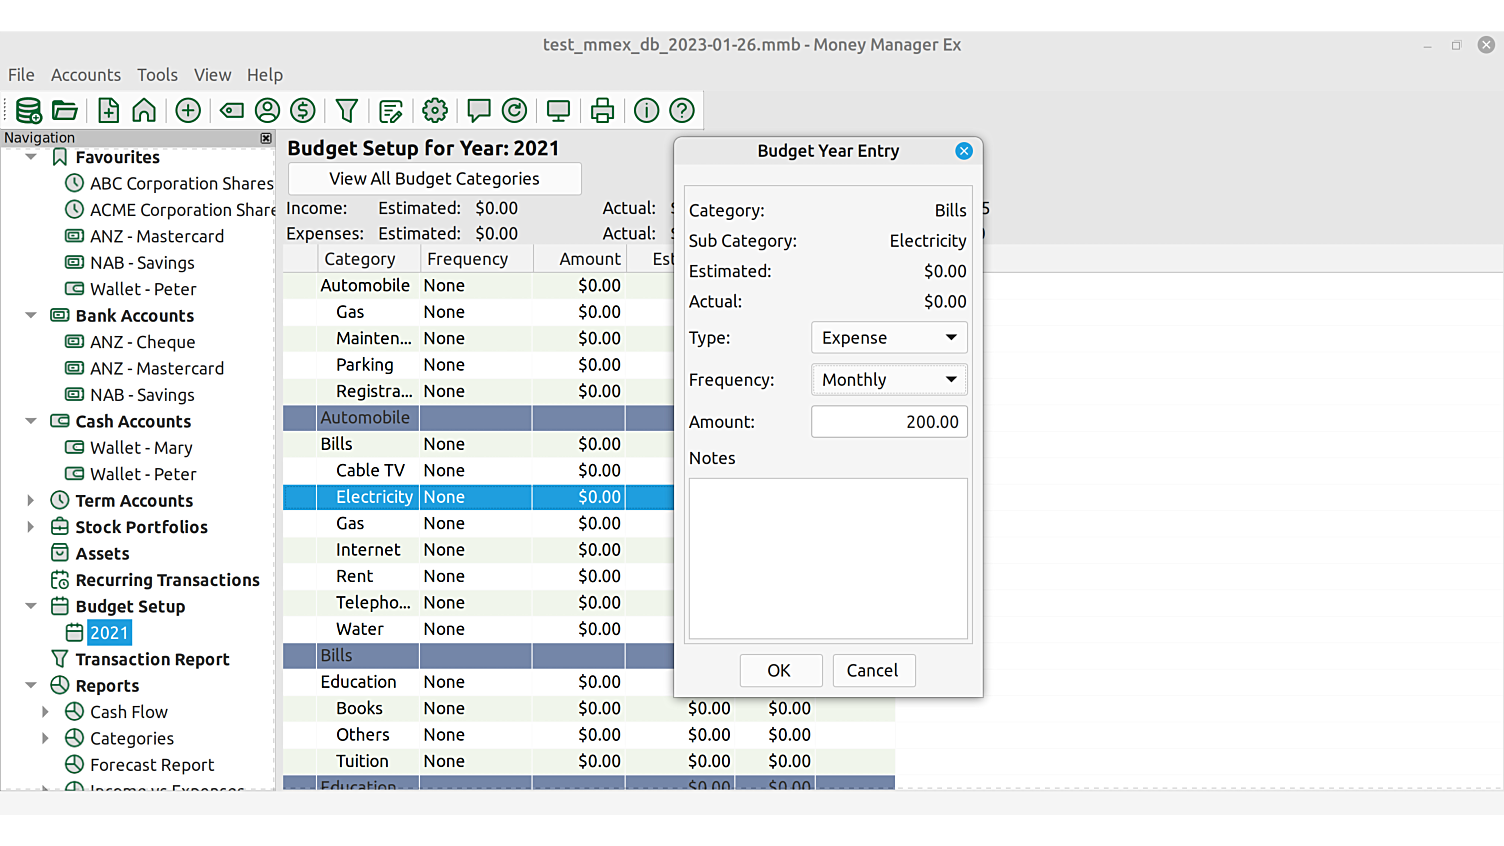
Task: Select NAB - Savings under Bank Accounts
Action: coord(142,395)
